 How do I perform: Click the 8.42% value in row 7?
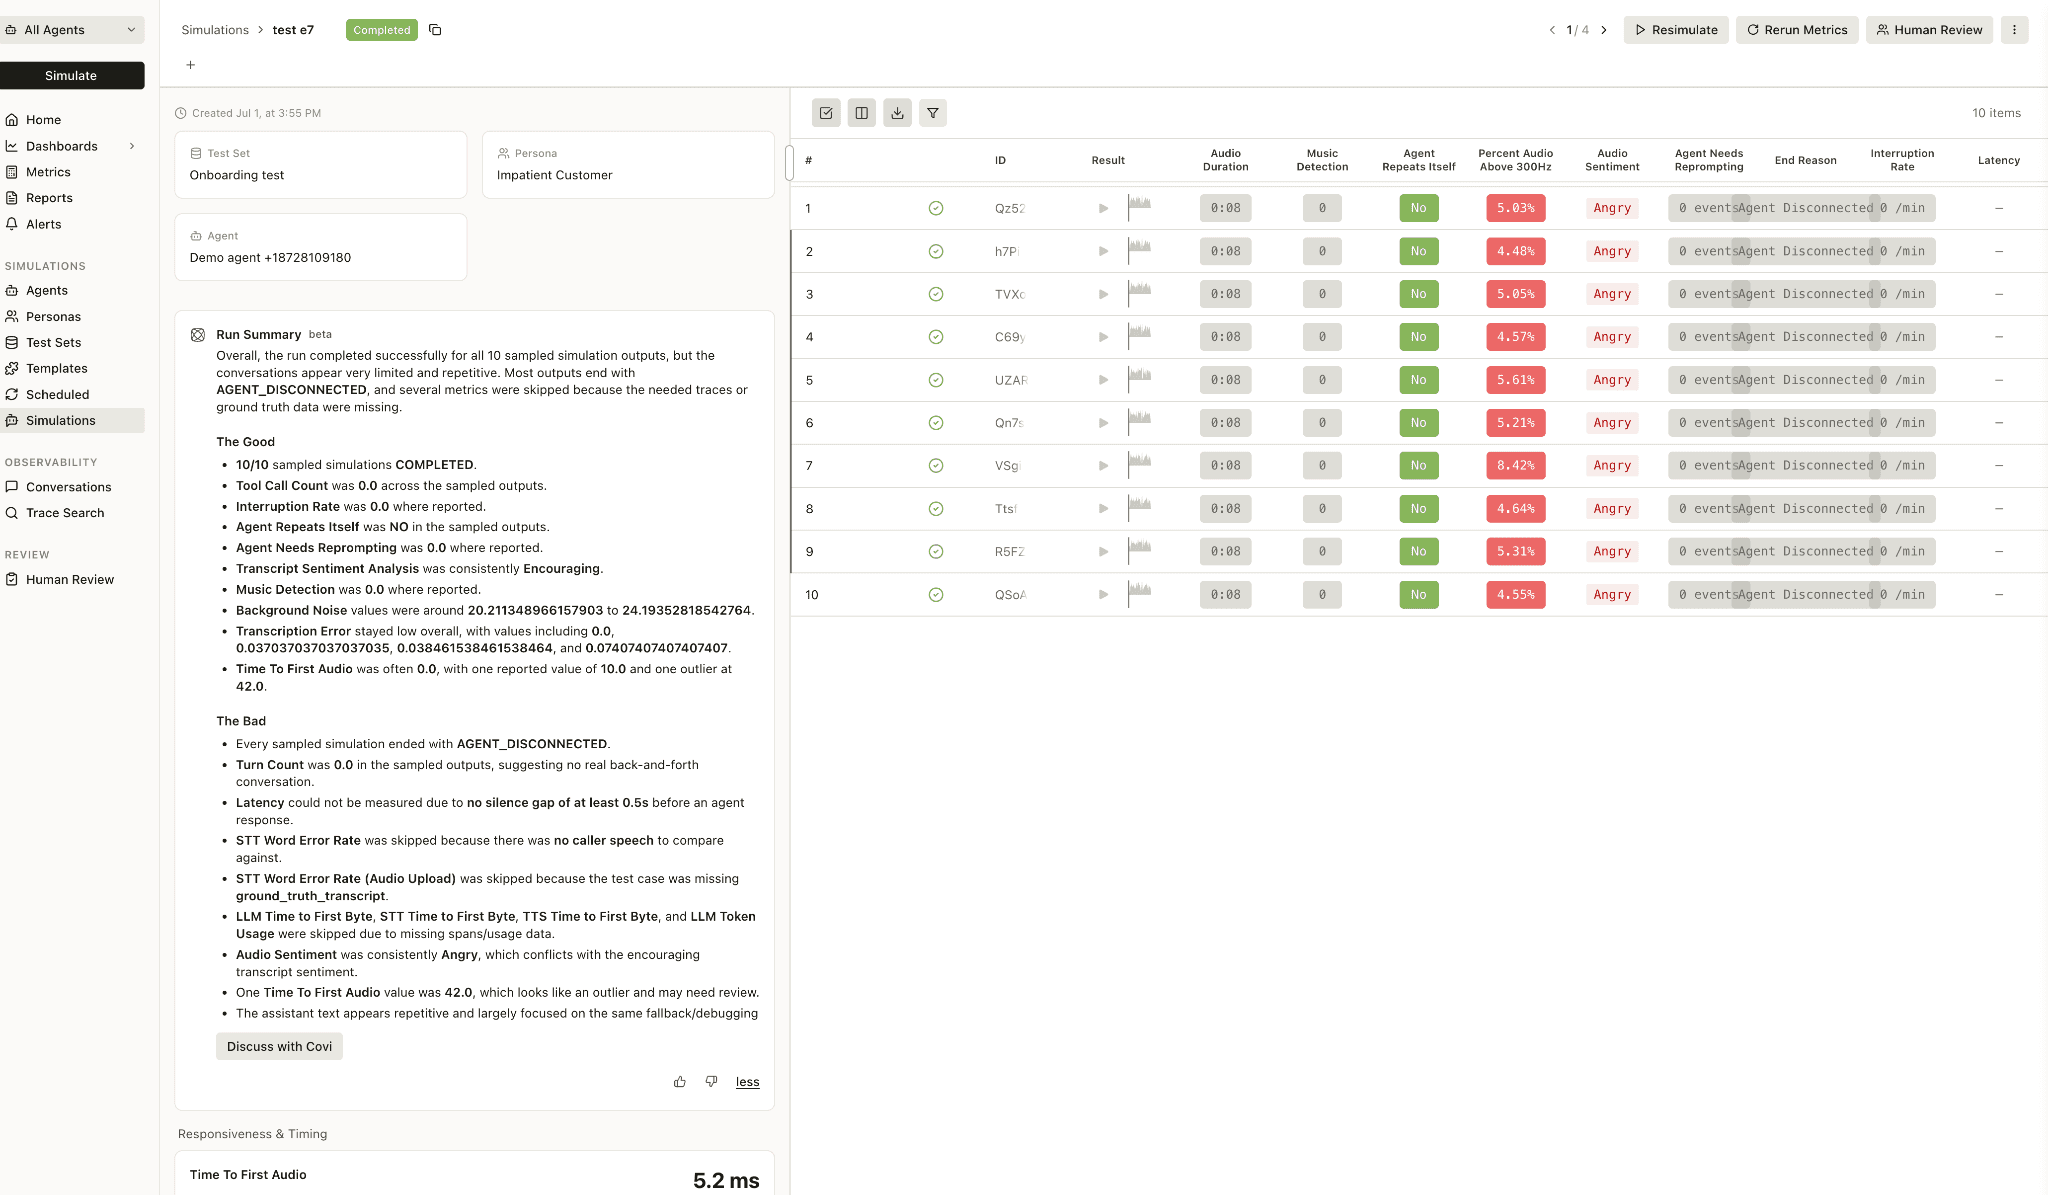[x=1515, y=465]
